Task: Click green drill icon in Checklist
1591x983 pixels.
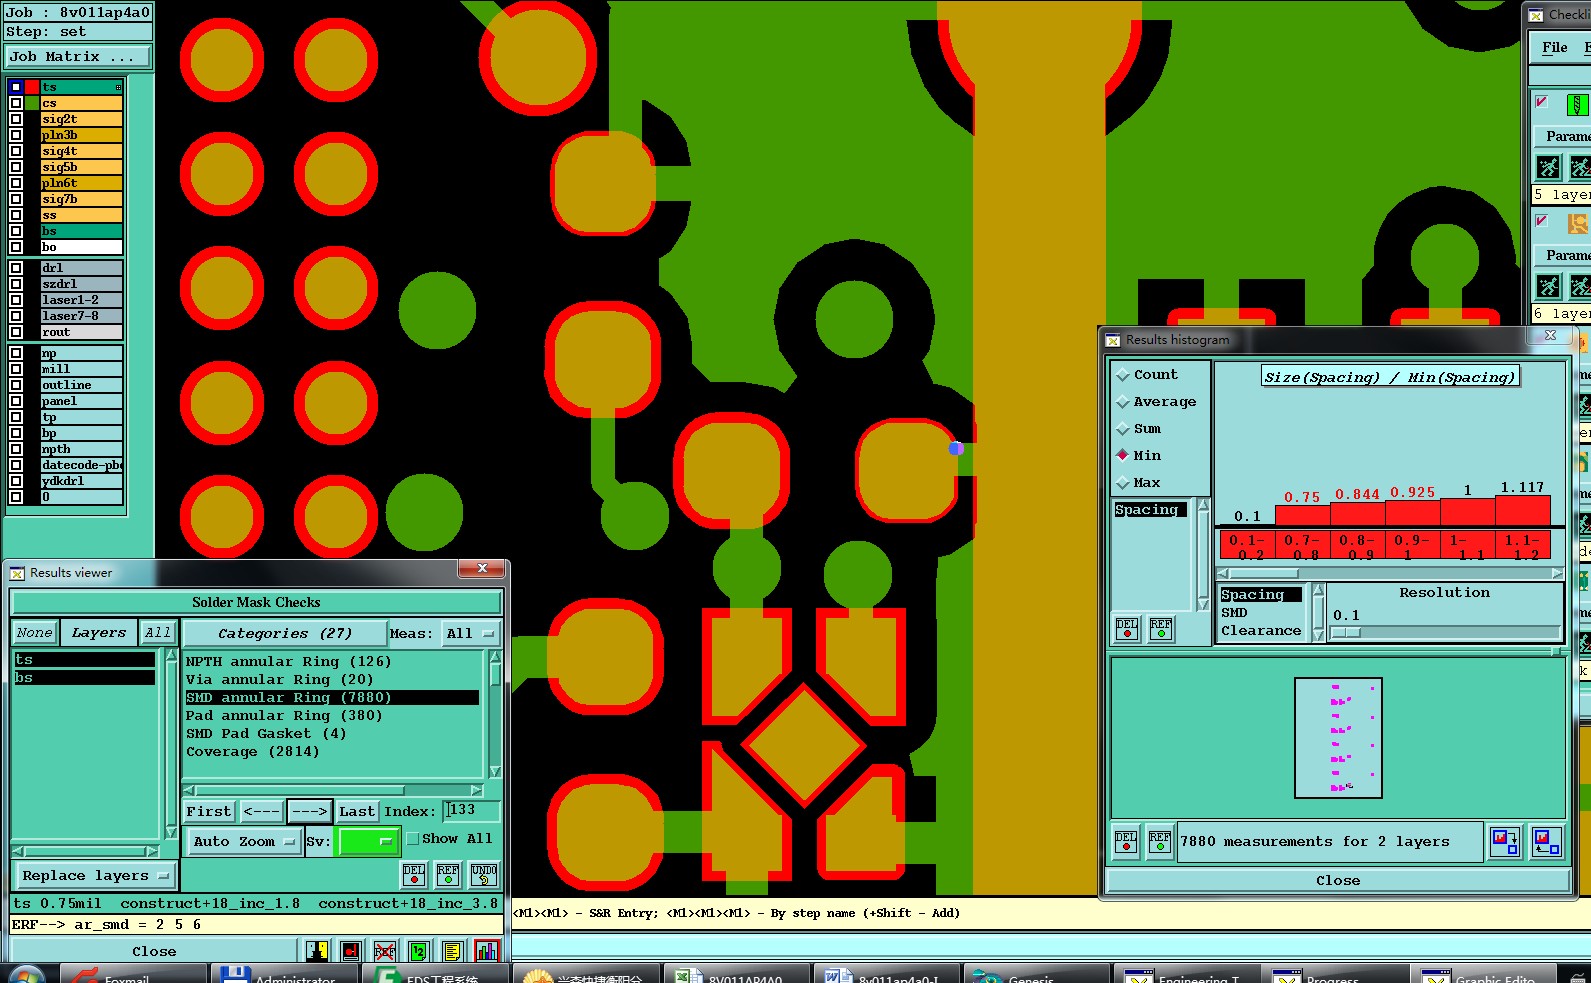Action: (1578, 104)
